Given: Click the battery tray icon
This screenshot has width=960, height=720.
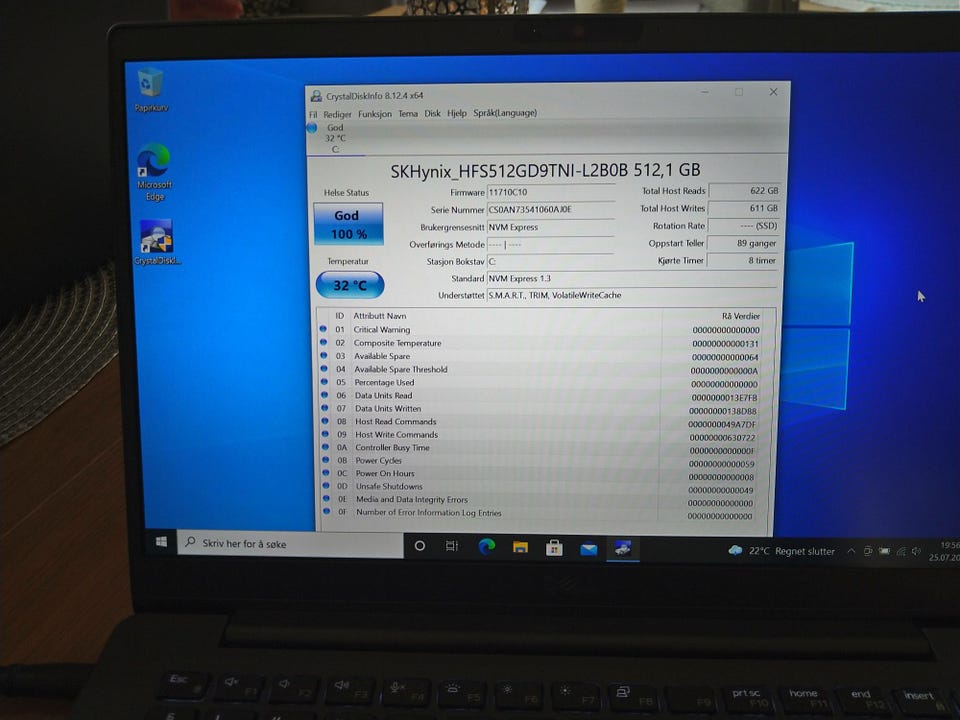Looking at the screenshot, I should [885, 551].
